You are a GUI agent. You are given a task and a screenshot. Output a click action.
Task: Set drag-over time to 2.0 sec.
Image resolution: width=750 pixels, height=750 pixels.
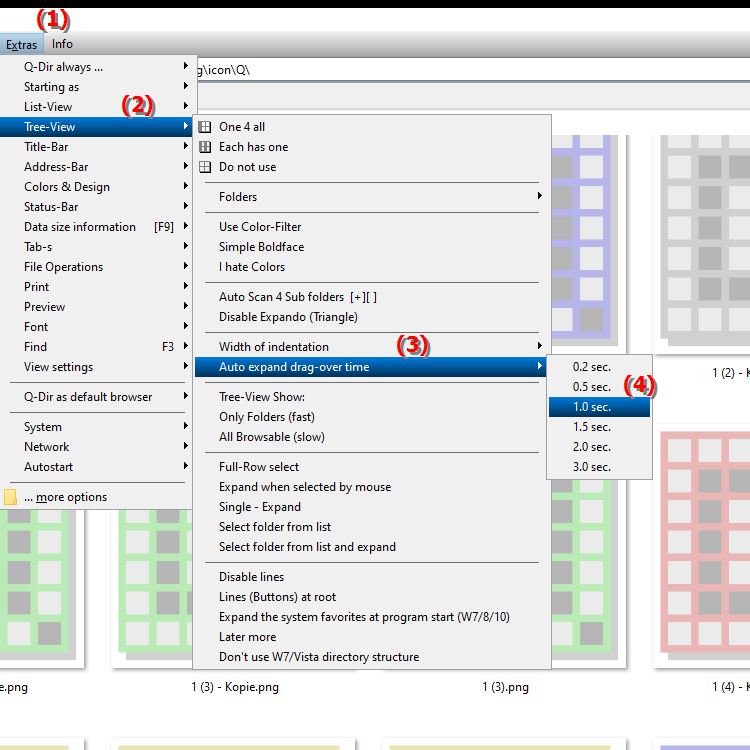(x=599, y=447)
